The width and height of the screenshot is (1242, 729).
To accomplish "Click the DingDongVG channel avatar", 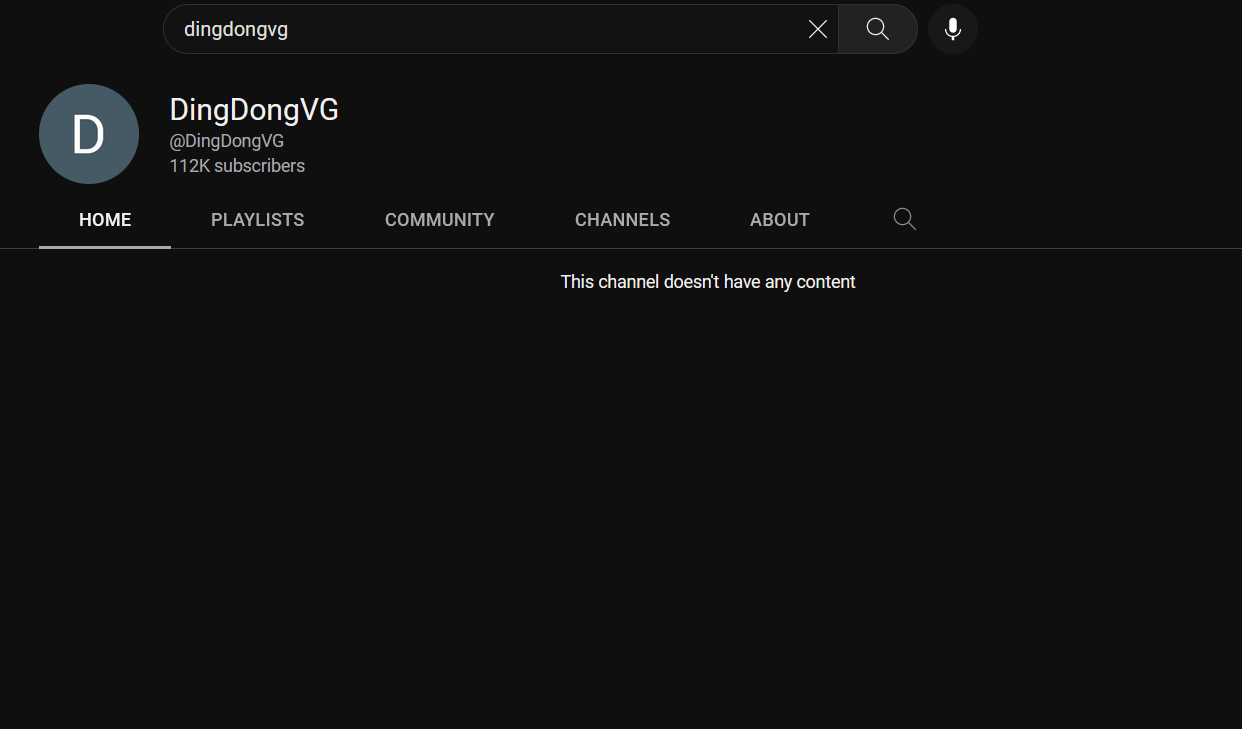I will click(89, 134).
